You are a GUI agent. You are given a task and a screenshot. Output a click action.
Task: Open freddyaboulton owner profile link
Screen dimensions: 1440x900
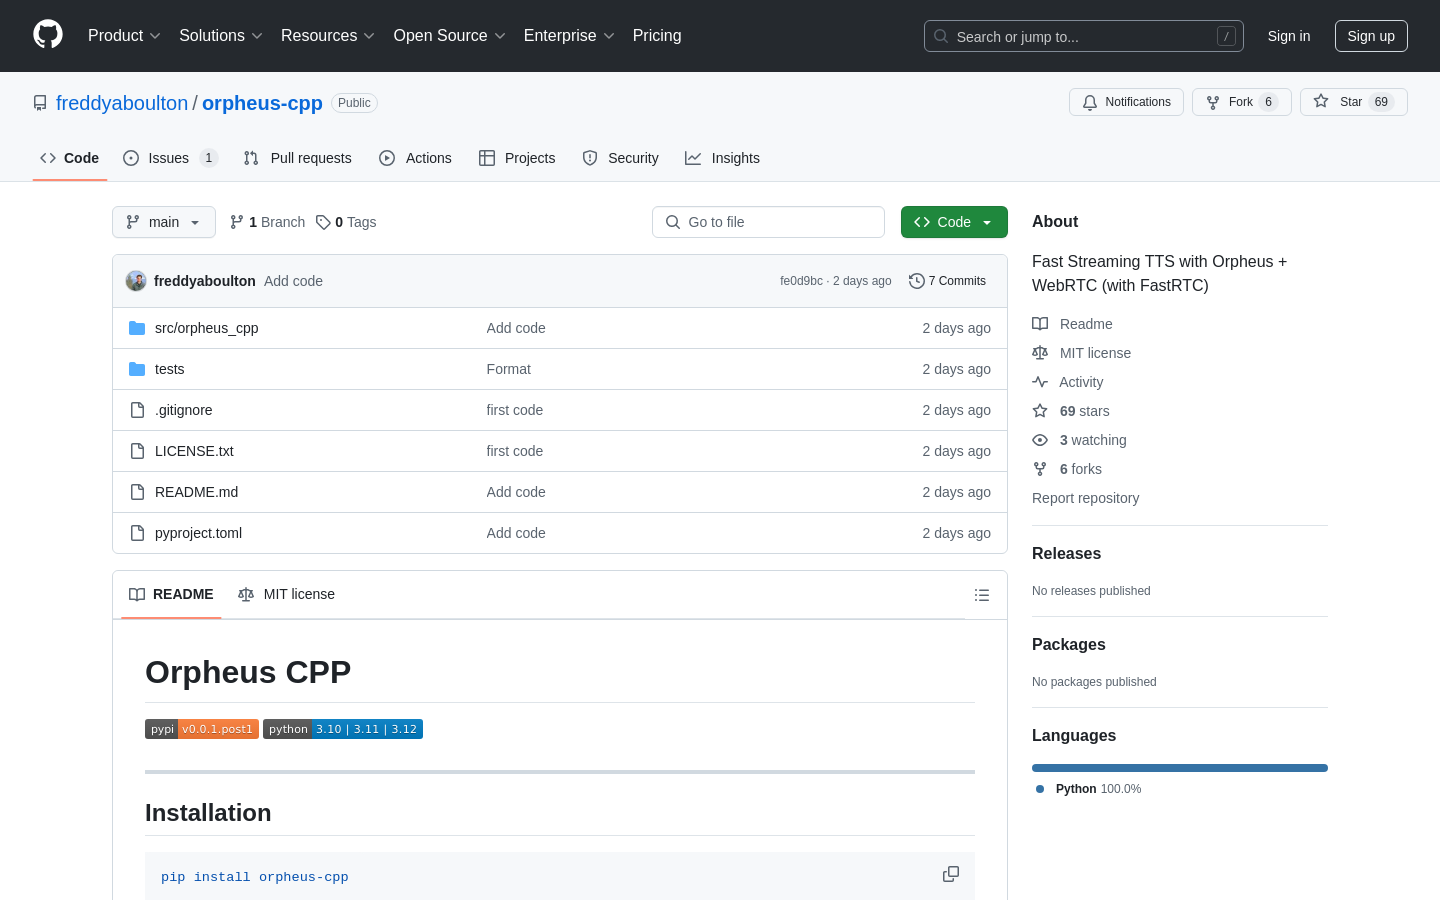coord(122,103)
